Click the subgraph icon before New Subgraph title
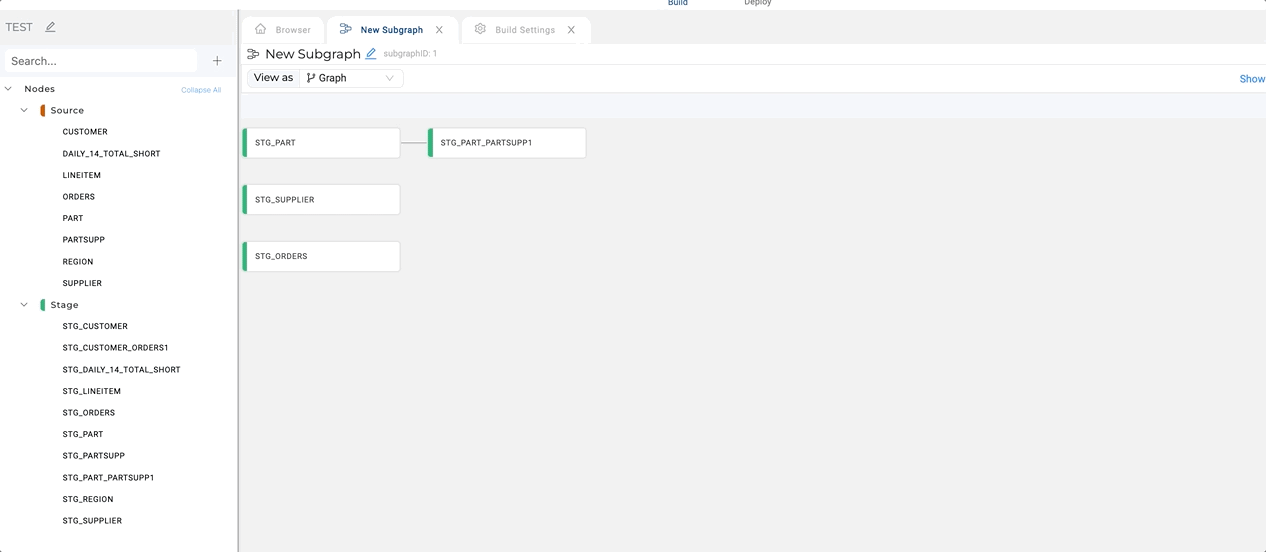The width and height of the screenshot is (1266, 552). click(x=253, y=54)
